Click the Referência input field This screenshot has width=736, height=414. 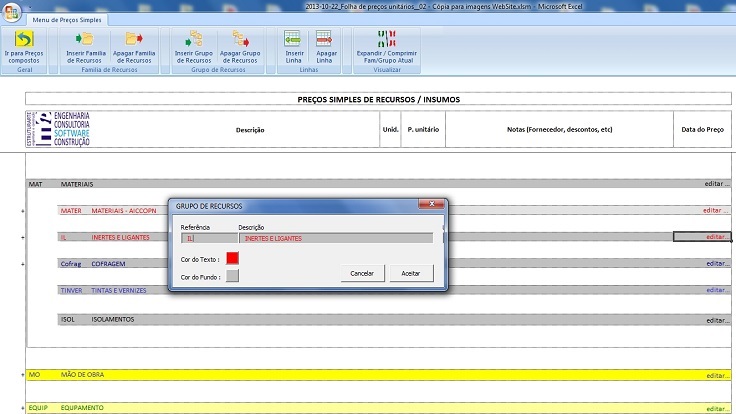pos(208,238)
